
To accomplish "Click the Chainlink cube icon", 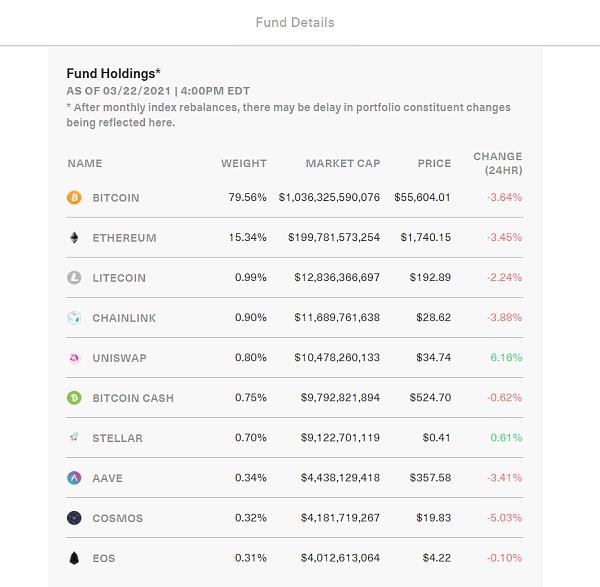I will pyautogui.click(x=74, y=318).
